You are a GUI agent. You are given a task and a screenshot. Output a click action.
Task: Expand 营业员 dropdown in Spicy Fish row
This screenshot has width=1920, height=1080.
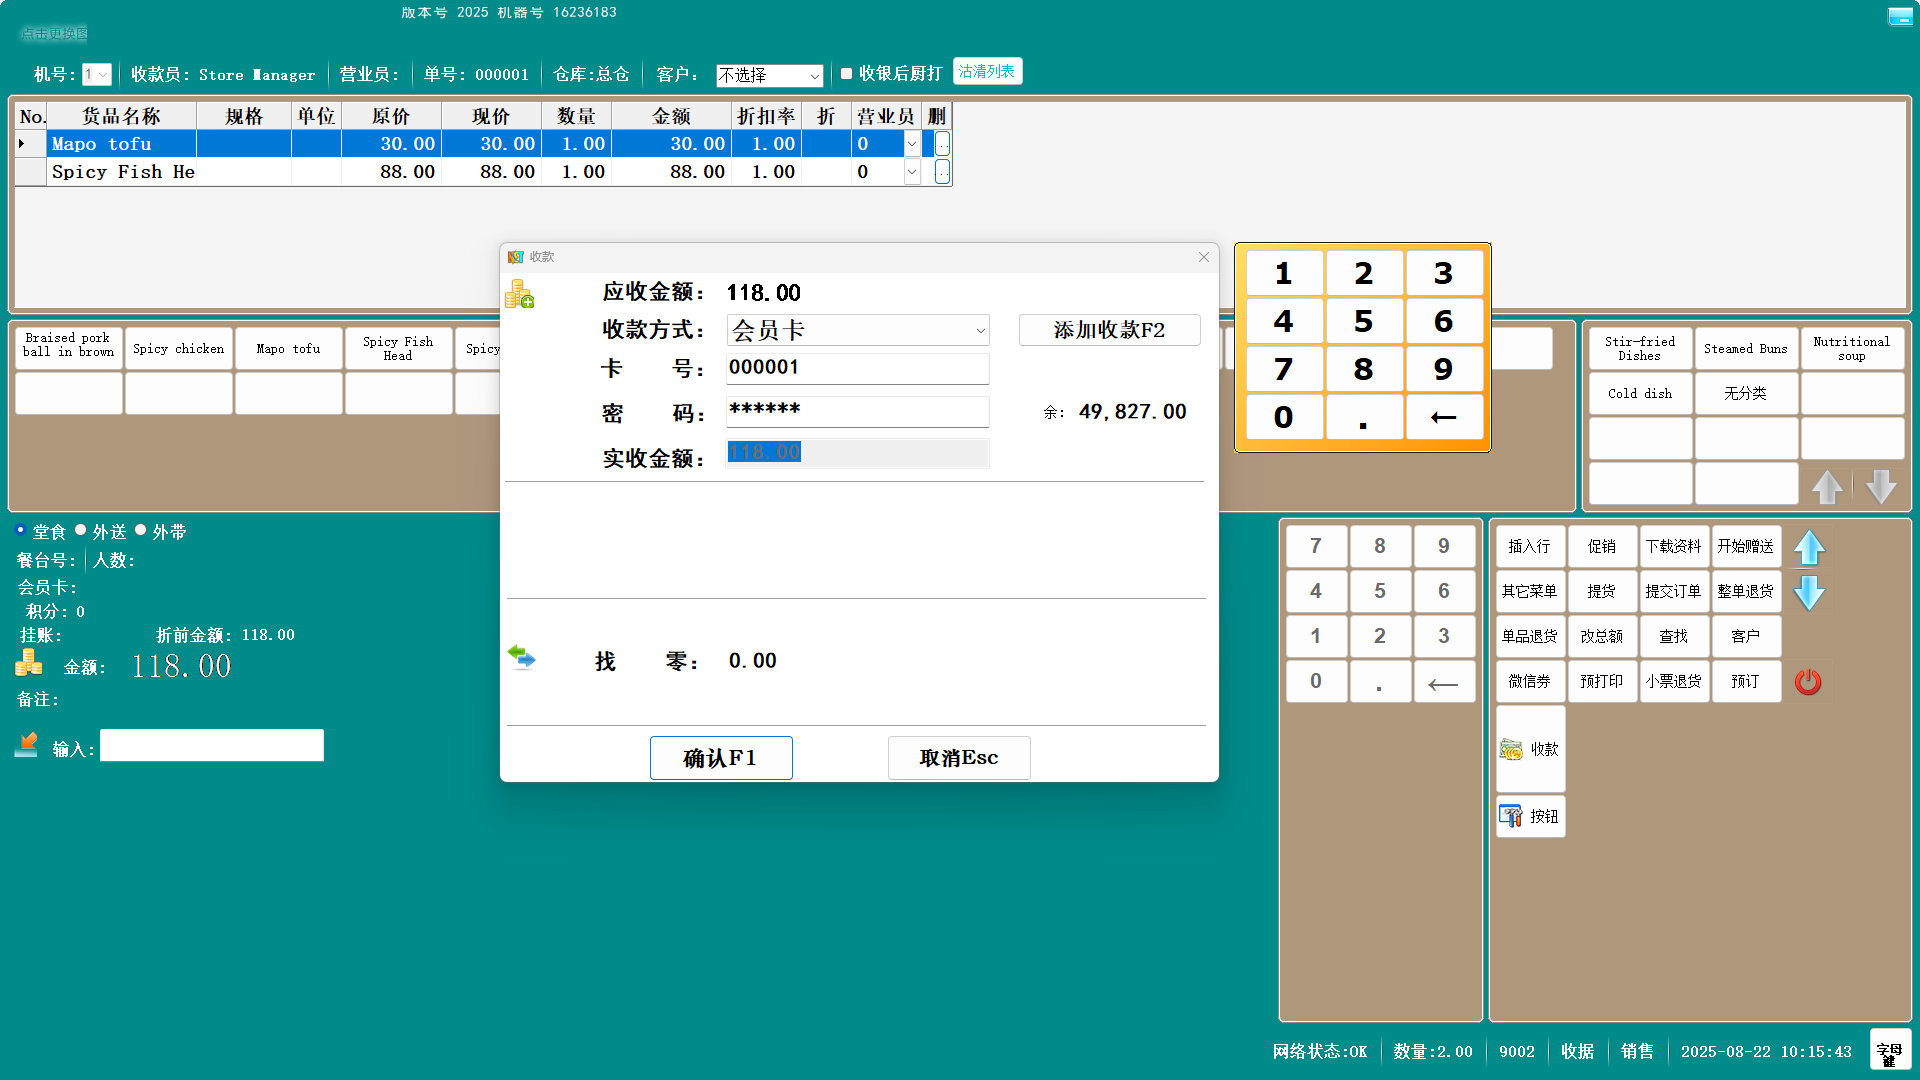click(911, 172)
